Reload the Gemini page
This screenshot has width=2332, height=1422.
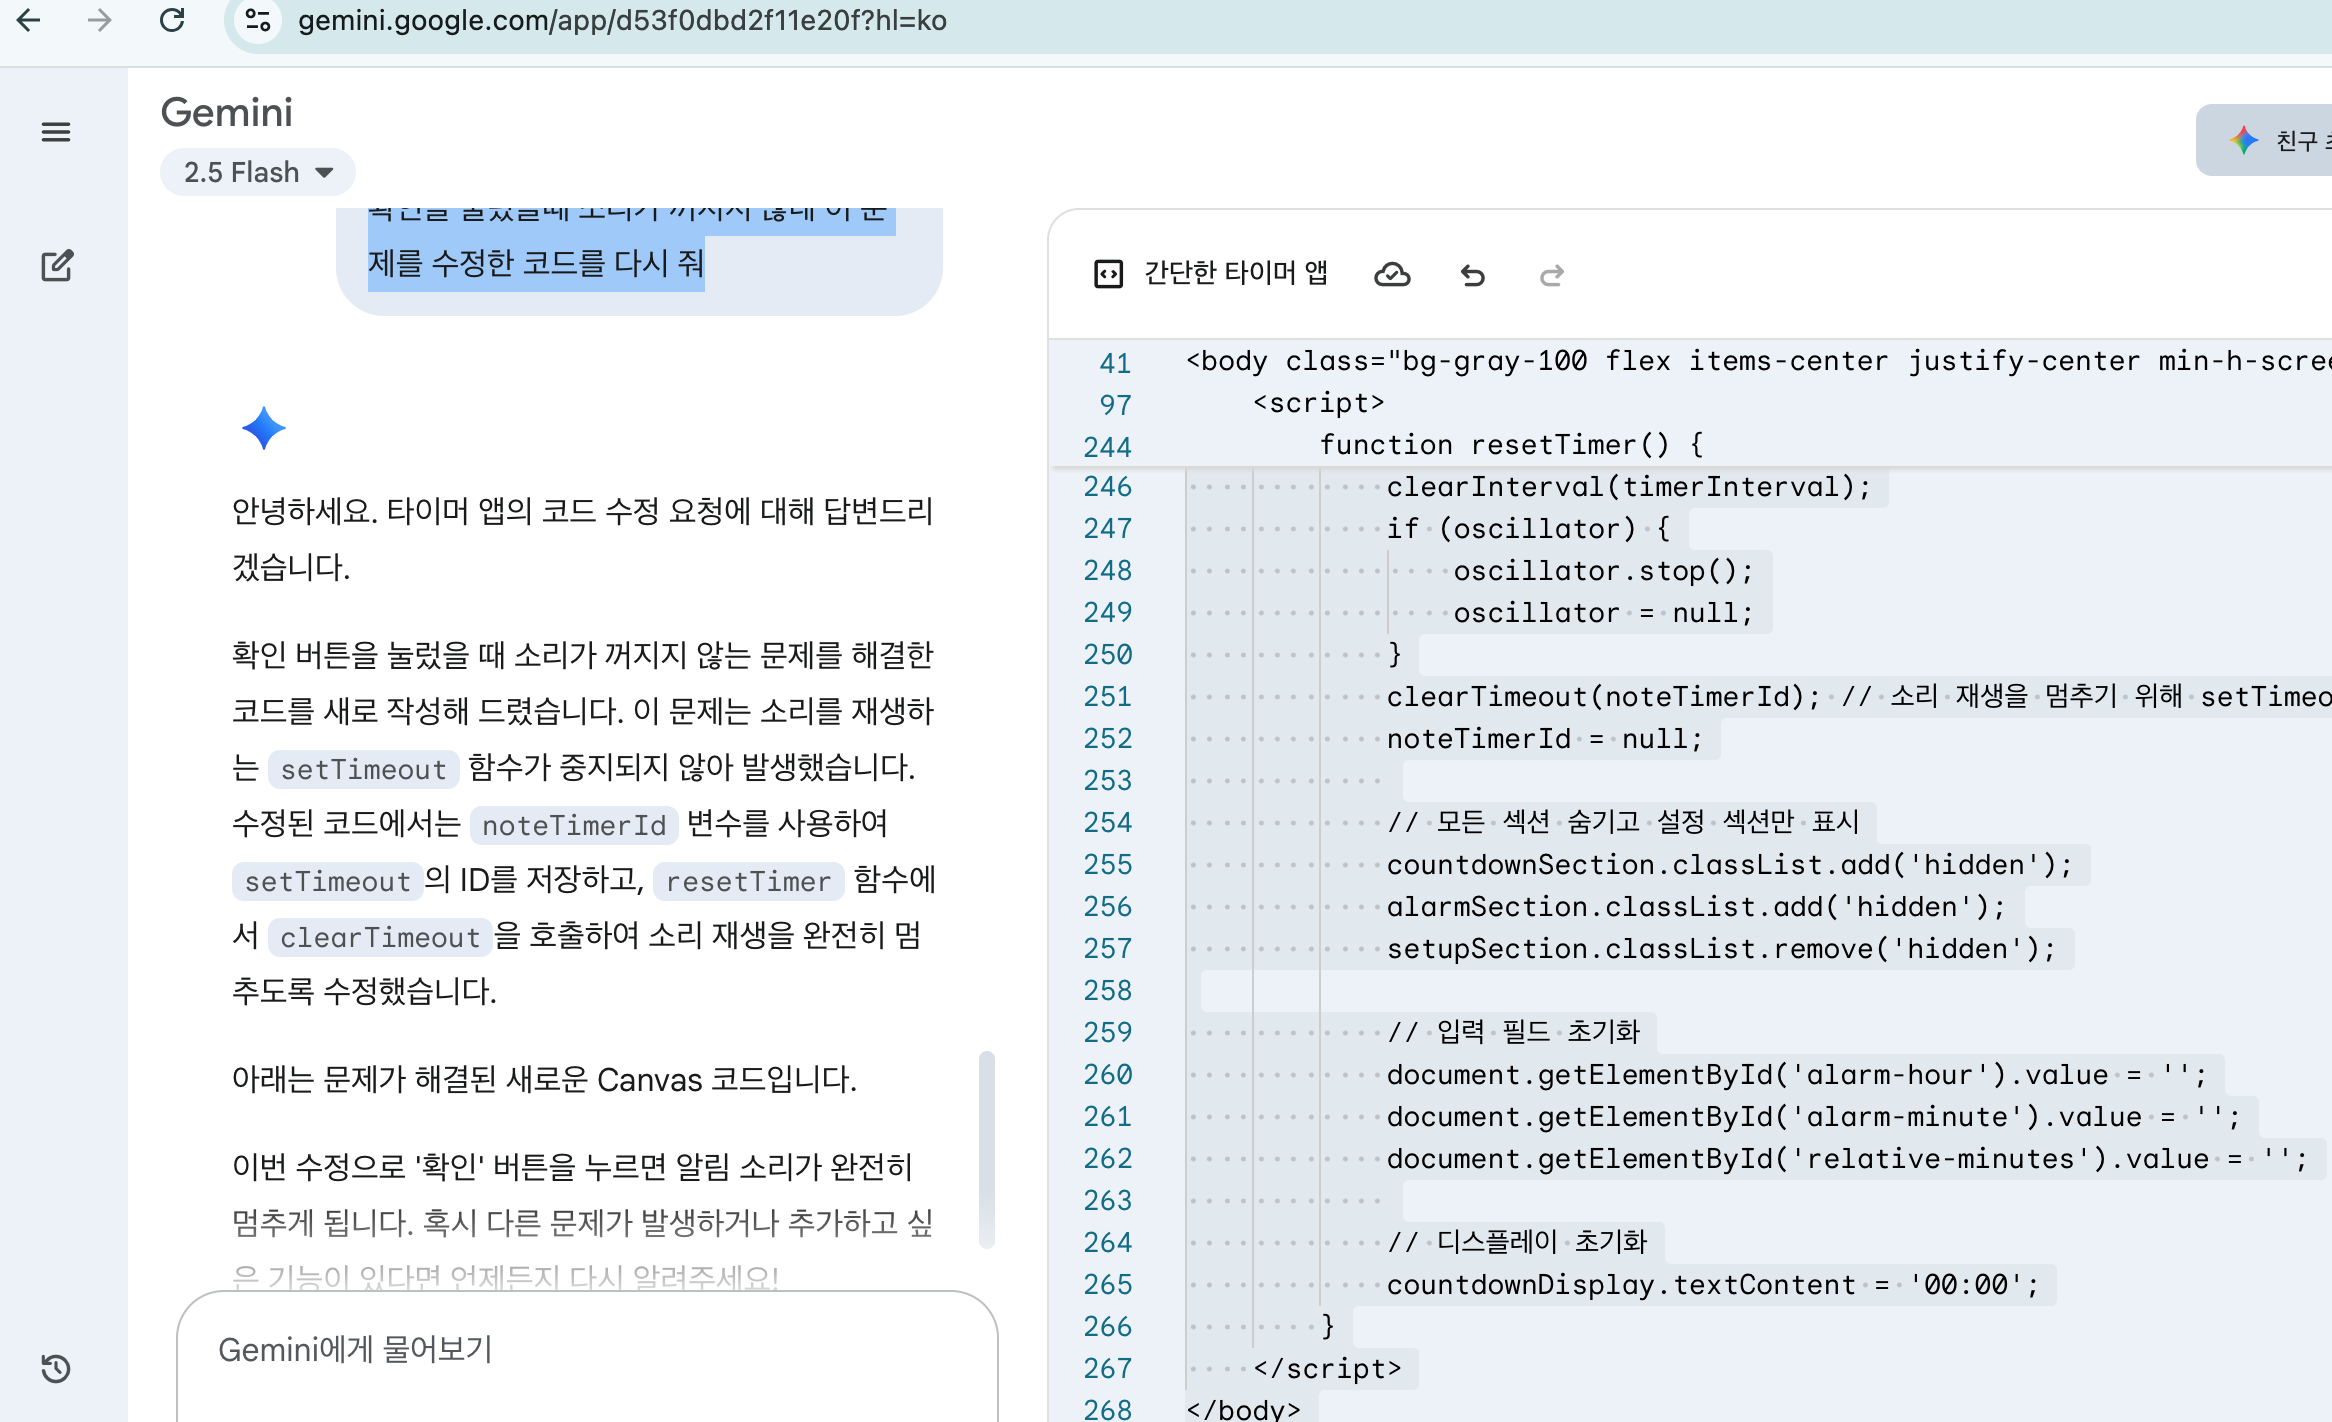172,20
